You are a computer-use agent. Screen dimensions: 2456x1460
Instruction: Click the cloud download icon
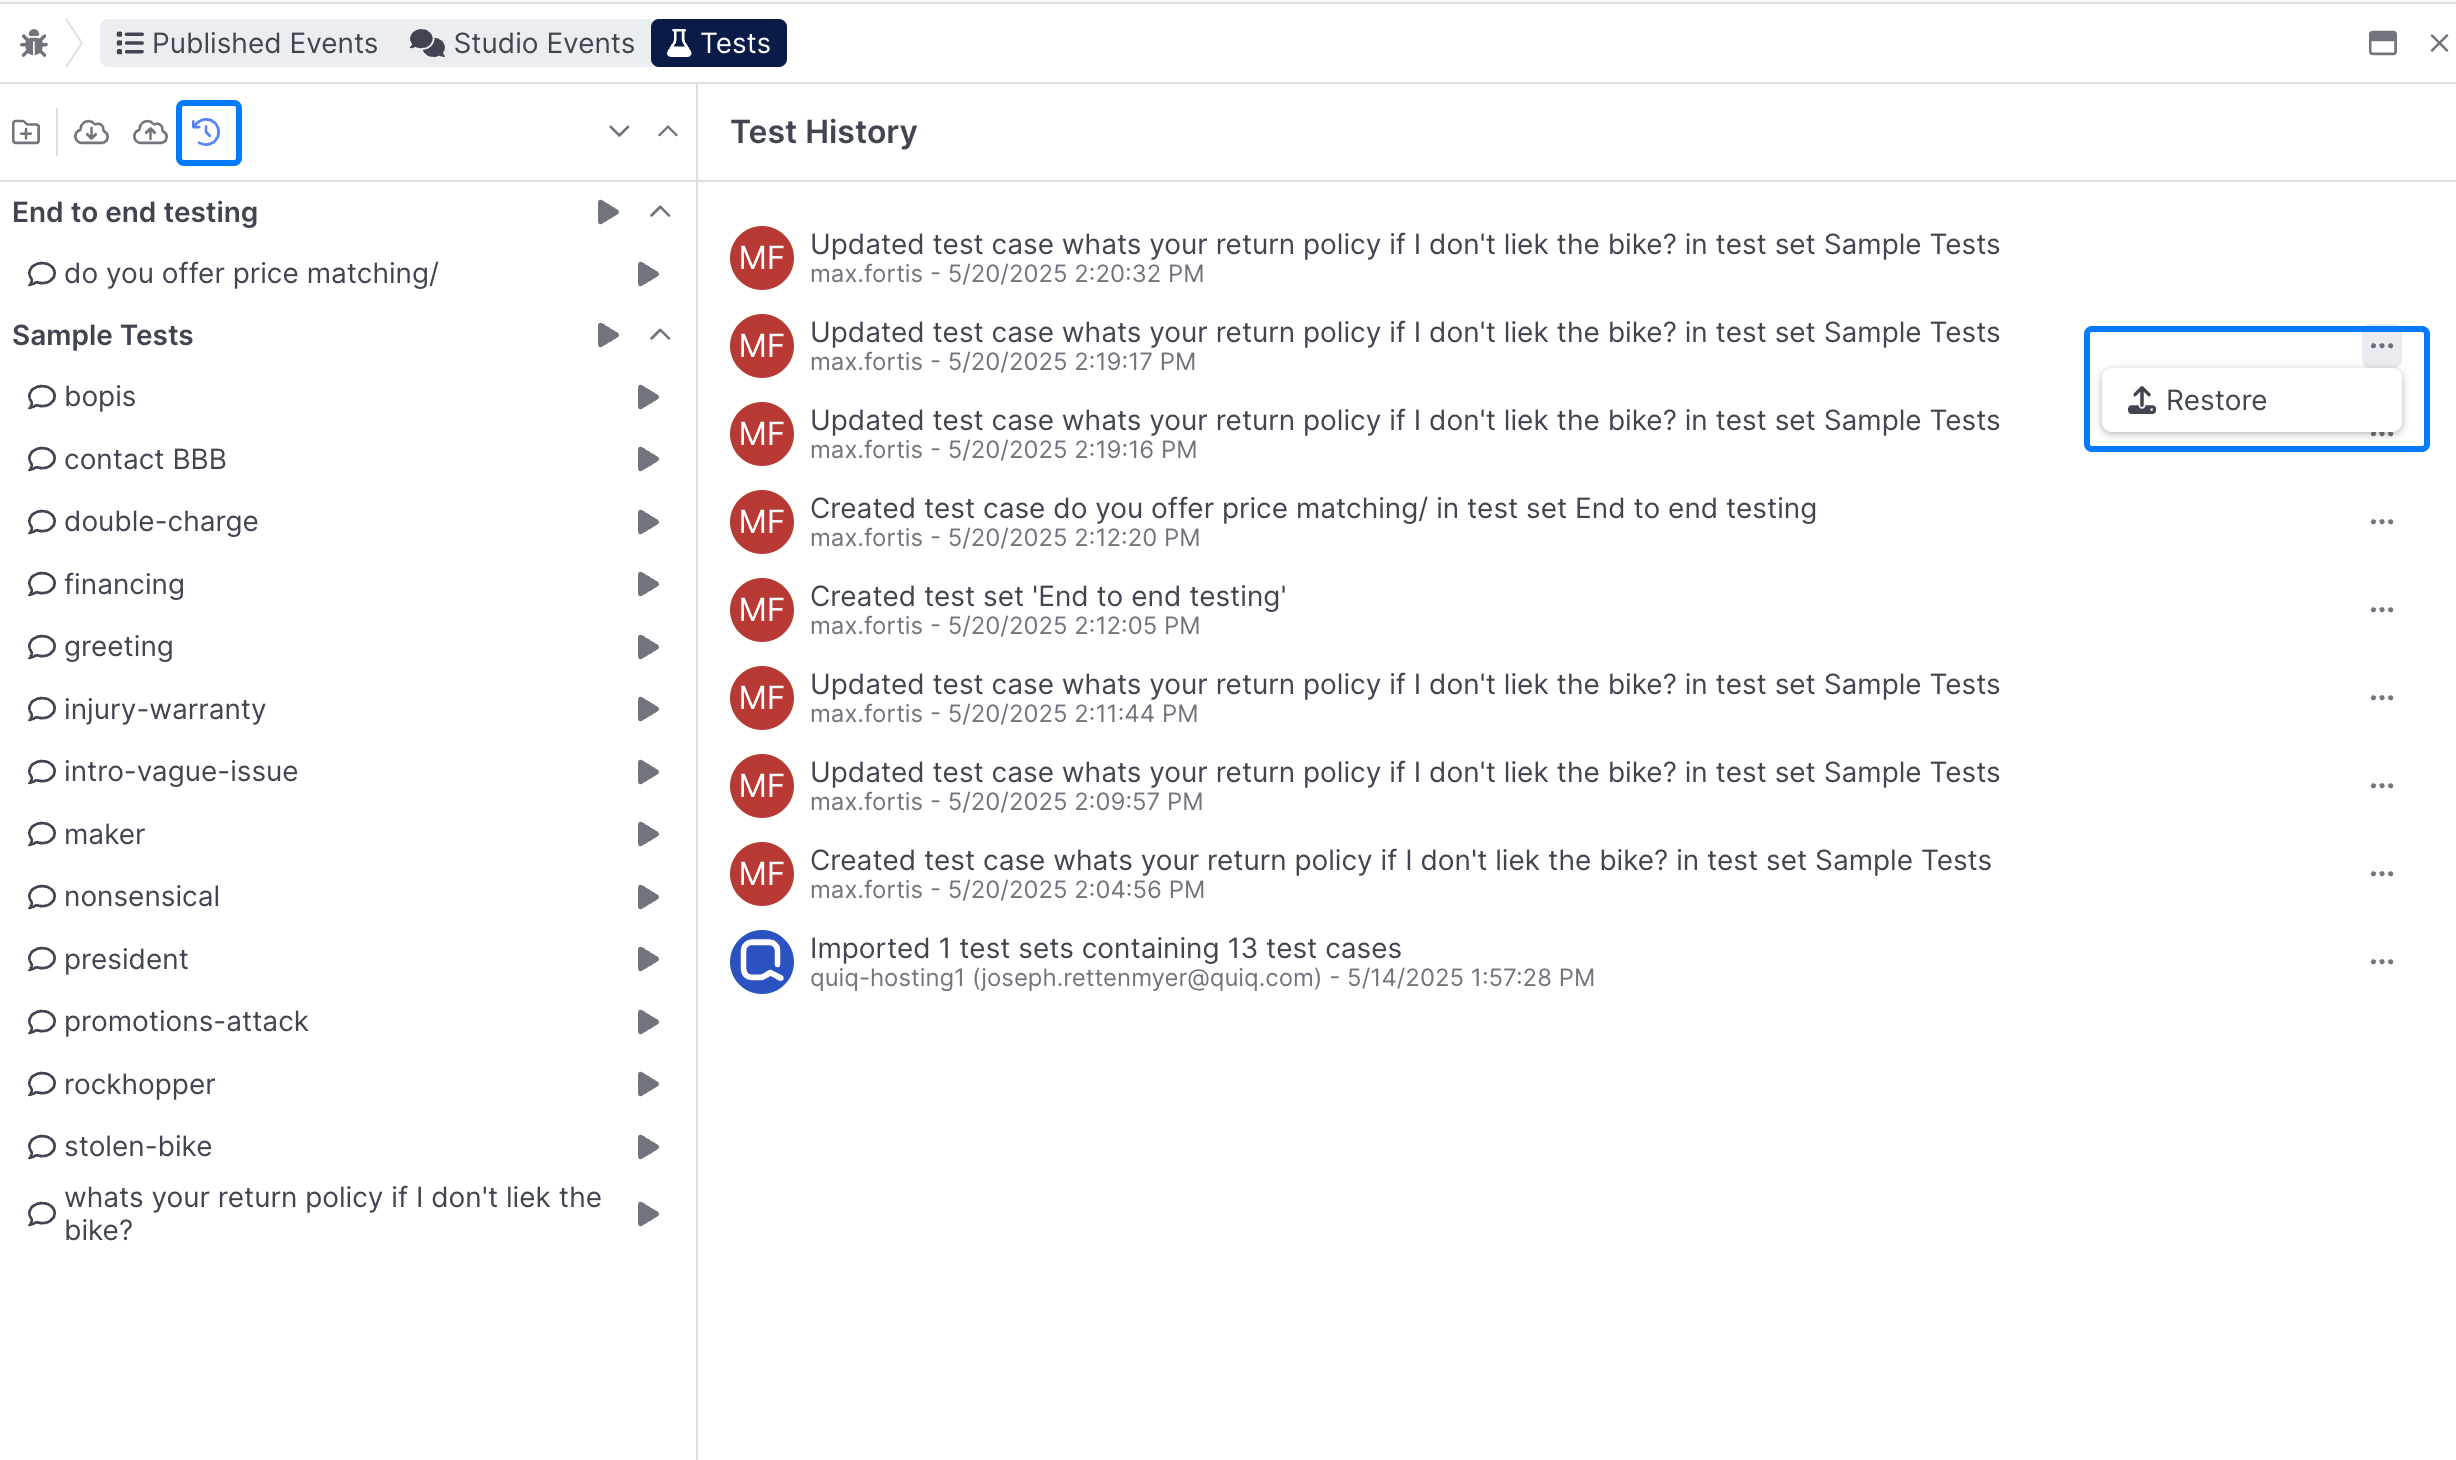pyautogui.click(x=91, y=132)
